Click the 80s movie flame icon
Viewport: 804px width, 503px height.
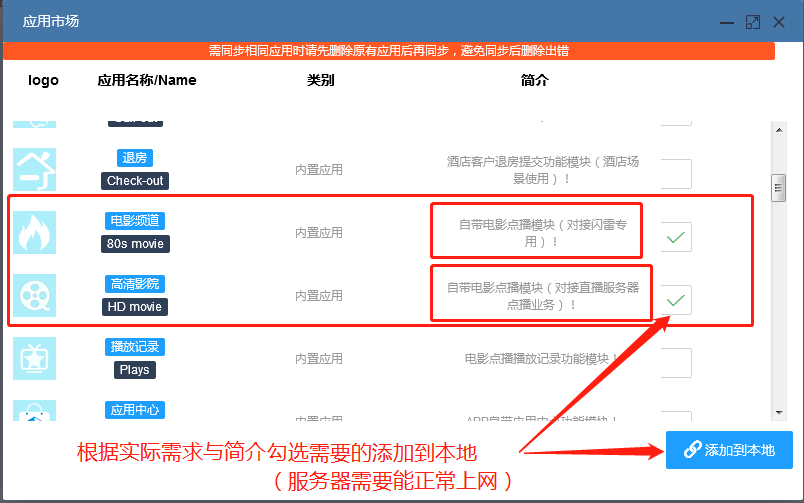tap(35, 232)
